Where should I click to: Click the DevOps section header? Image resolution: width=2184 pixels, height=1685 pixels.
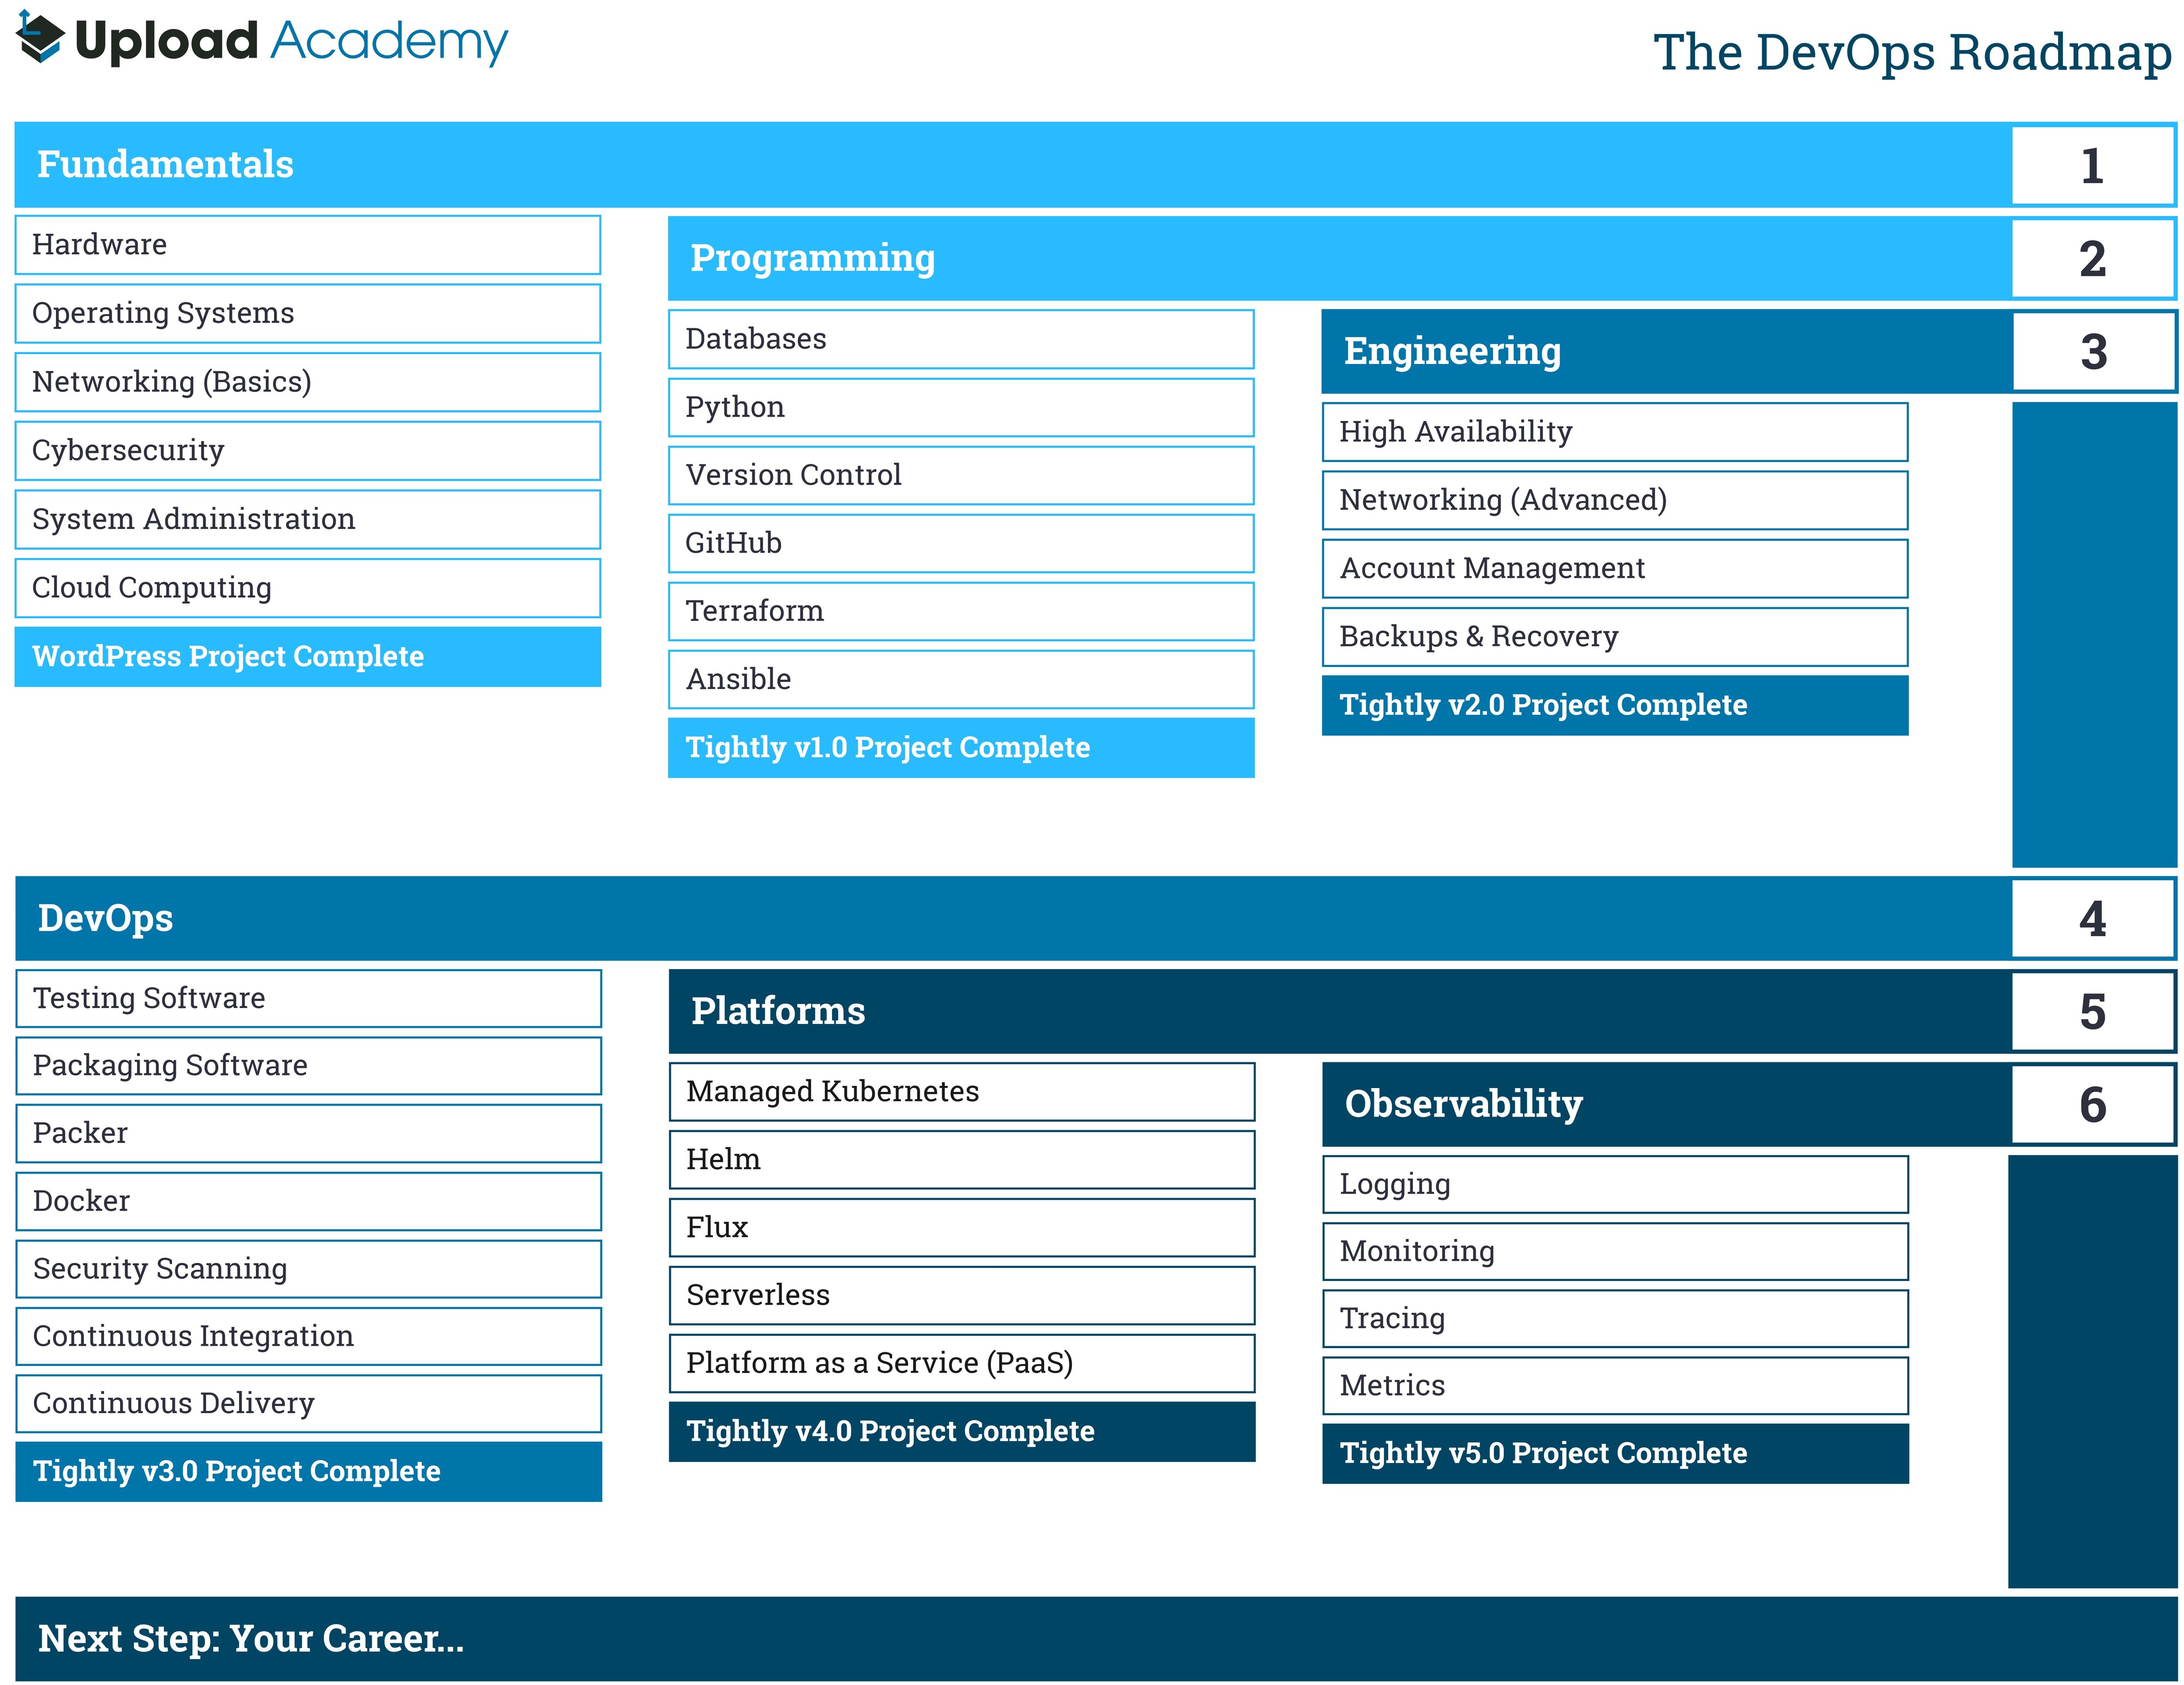point(105,918)
